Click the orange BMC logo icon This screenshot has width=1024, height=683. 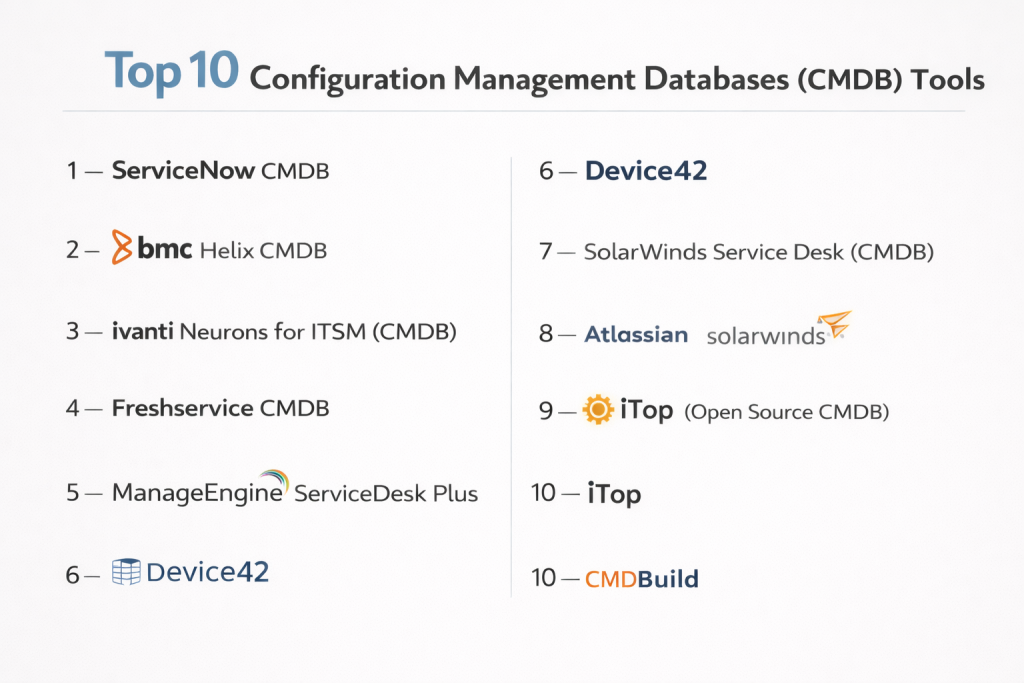pos(122,247)
